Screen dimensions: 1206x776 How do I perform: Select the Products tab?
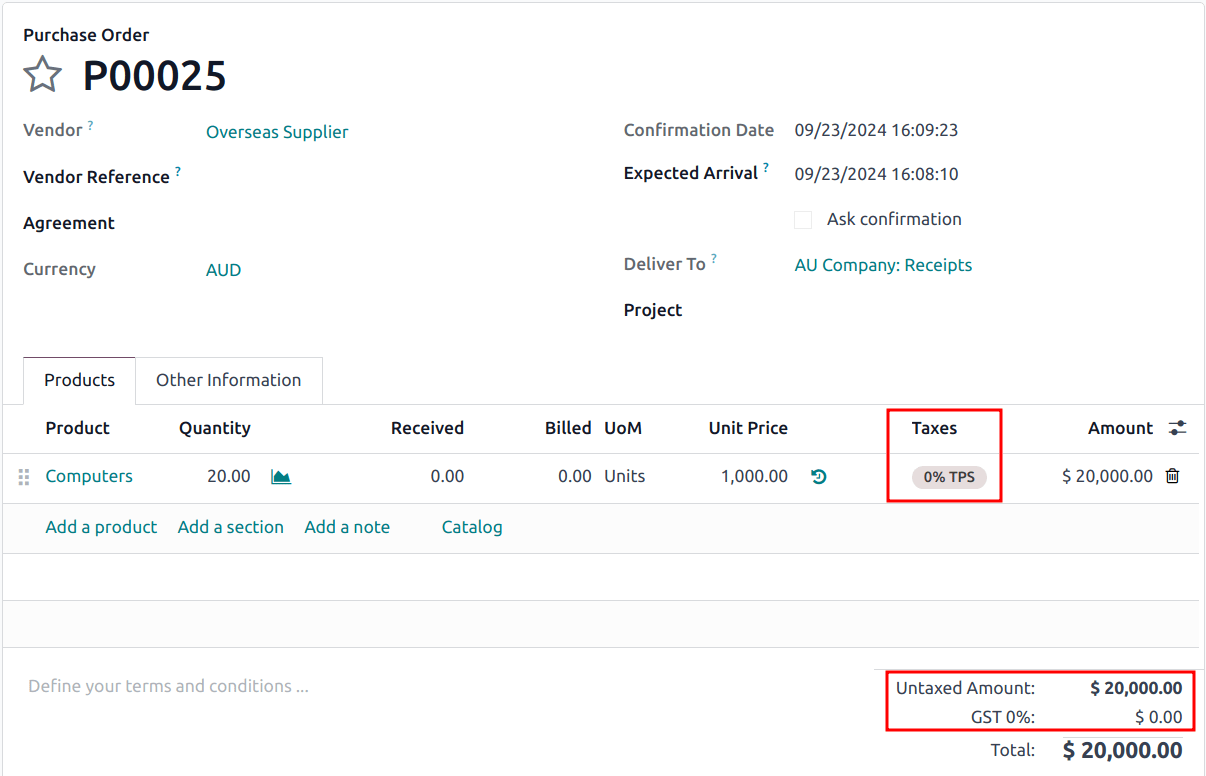click(x=78, y=380)
